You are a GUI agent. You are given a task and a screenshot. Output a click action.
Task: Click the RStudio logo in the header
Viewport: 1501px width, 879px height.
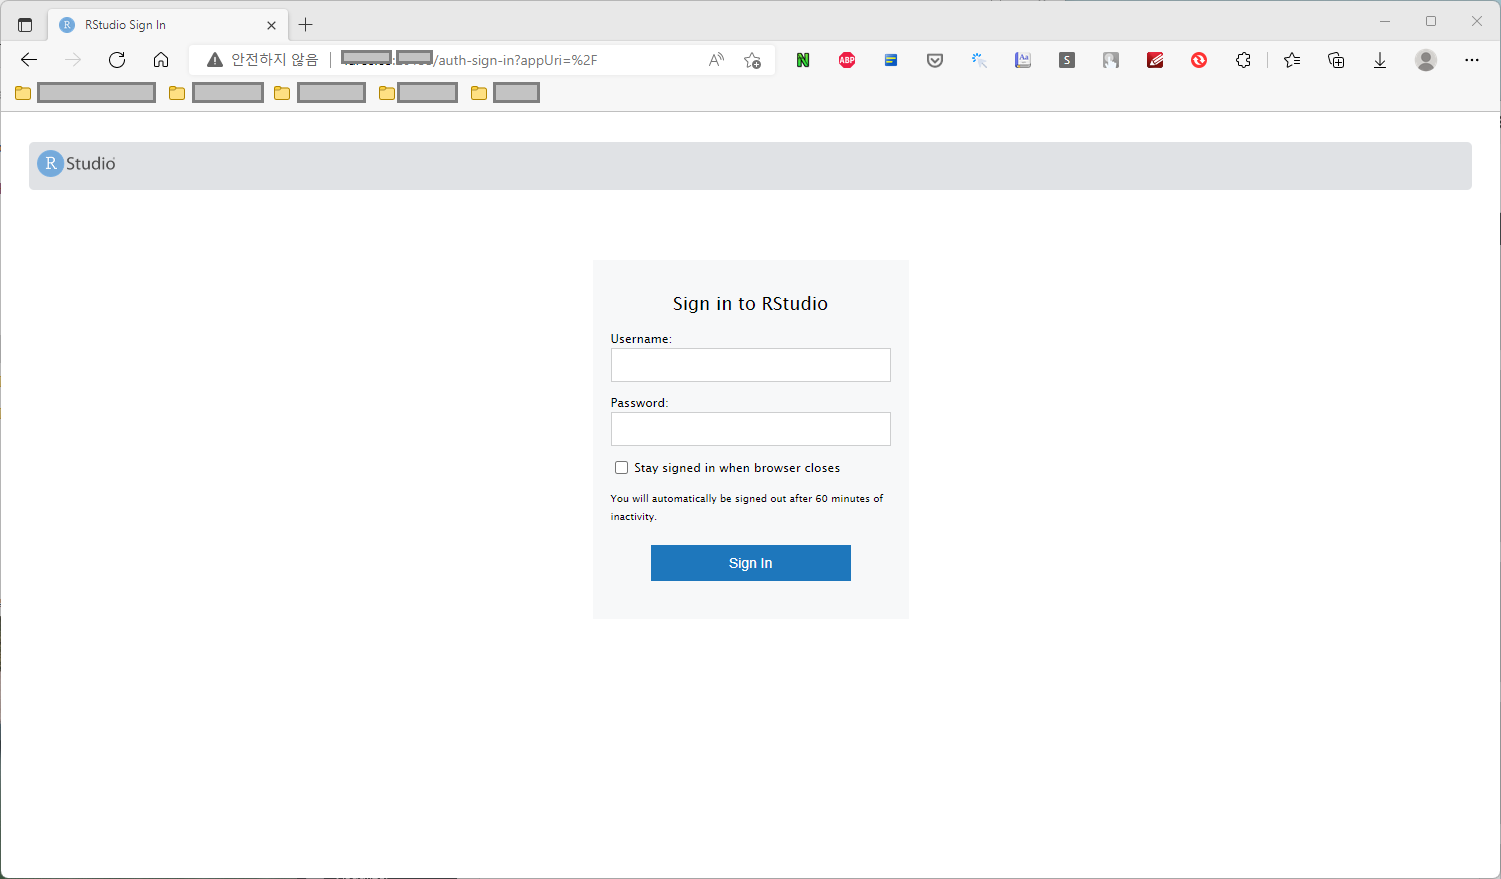click(x=77, y=163)
